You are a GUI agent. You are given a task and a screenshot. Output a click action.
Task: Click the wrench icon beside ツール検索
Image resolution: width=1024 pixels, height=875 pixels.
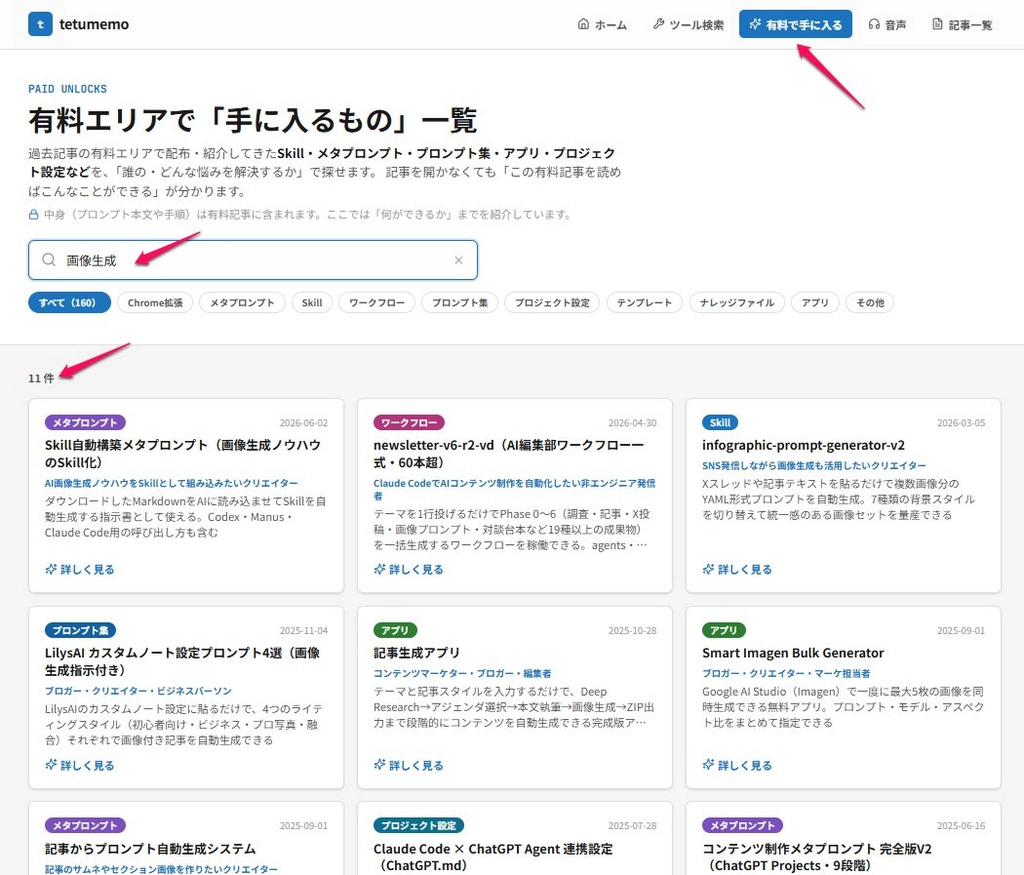(658, 24)
